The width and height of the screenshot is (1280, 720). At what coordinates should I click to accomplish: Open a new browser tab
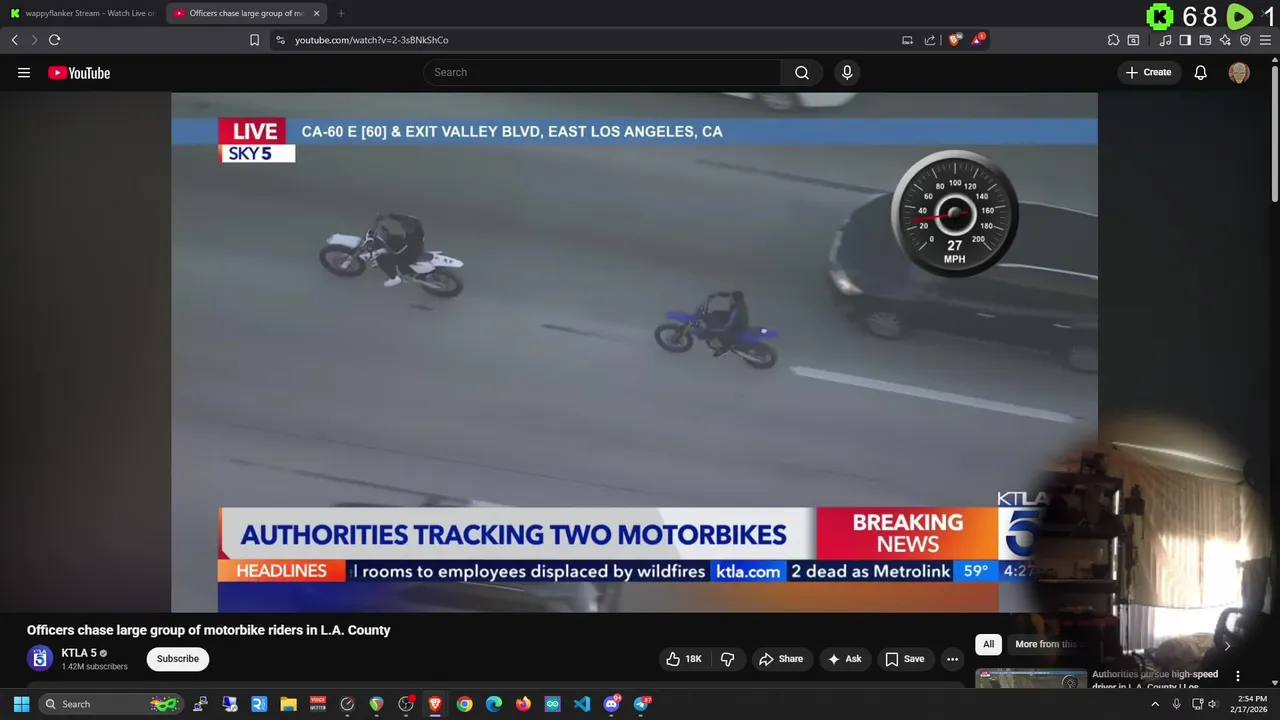[341, 13]
